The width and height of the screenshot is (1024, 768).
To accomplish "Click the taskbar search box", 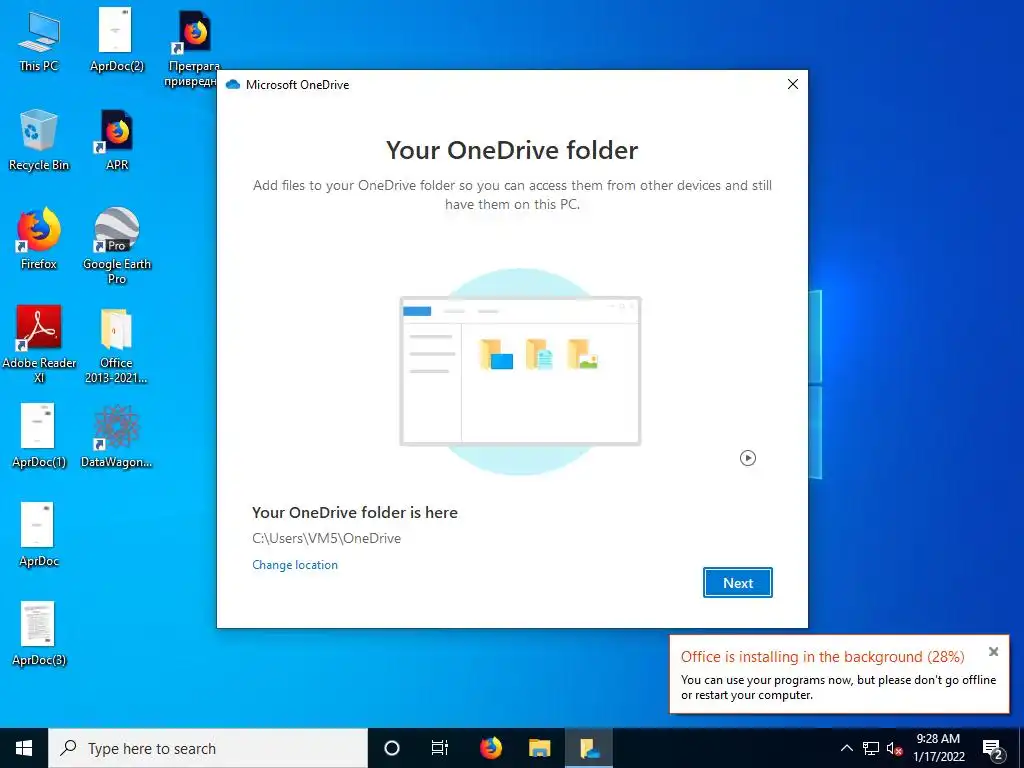I will 208,748.
